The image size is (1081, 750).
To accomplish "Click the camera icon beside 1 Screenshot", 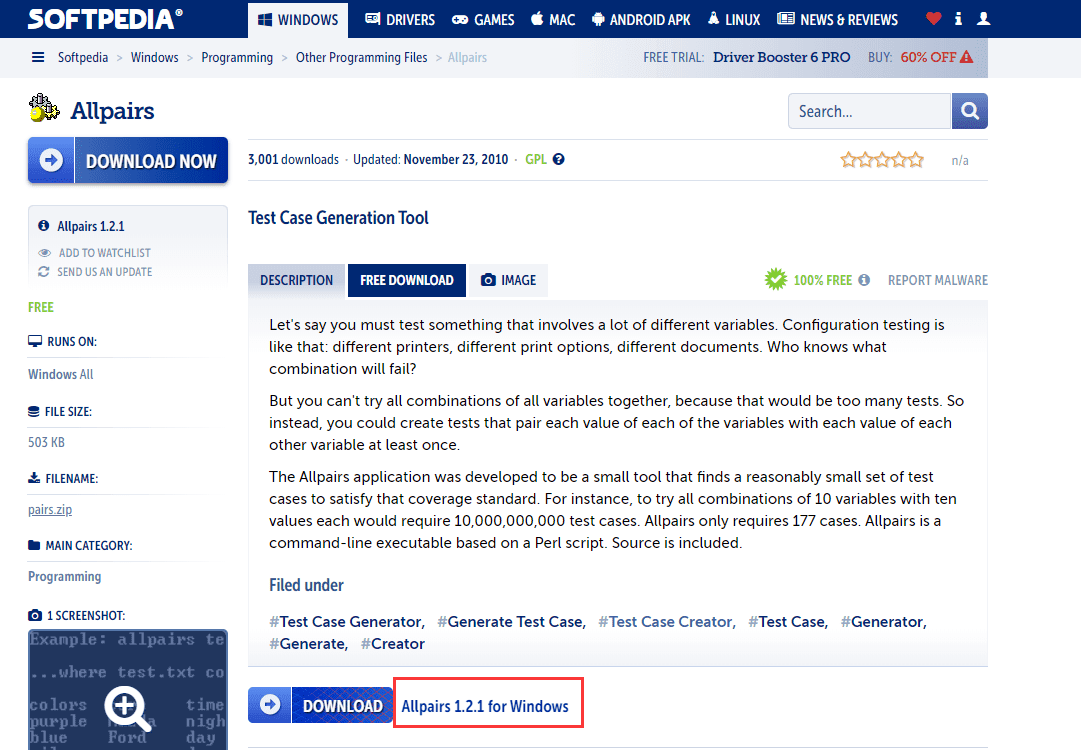I will pos(34,615).
